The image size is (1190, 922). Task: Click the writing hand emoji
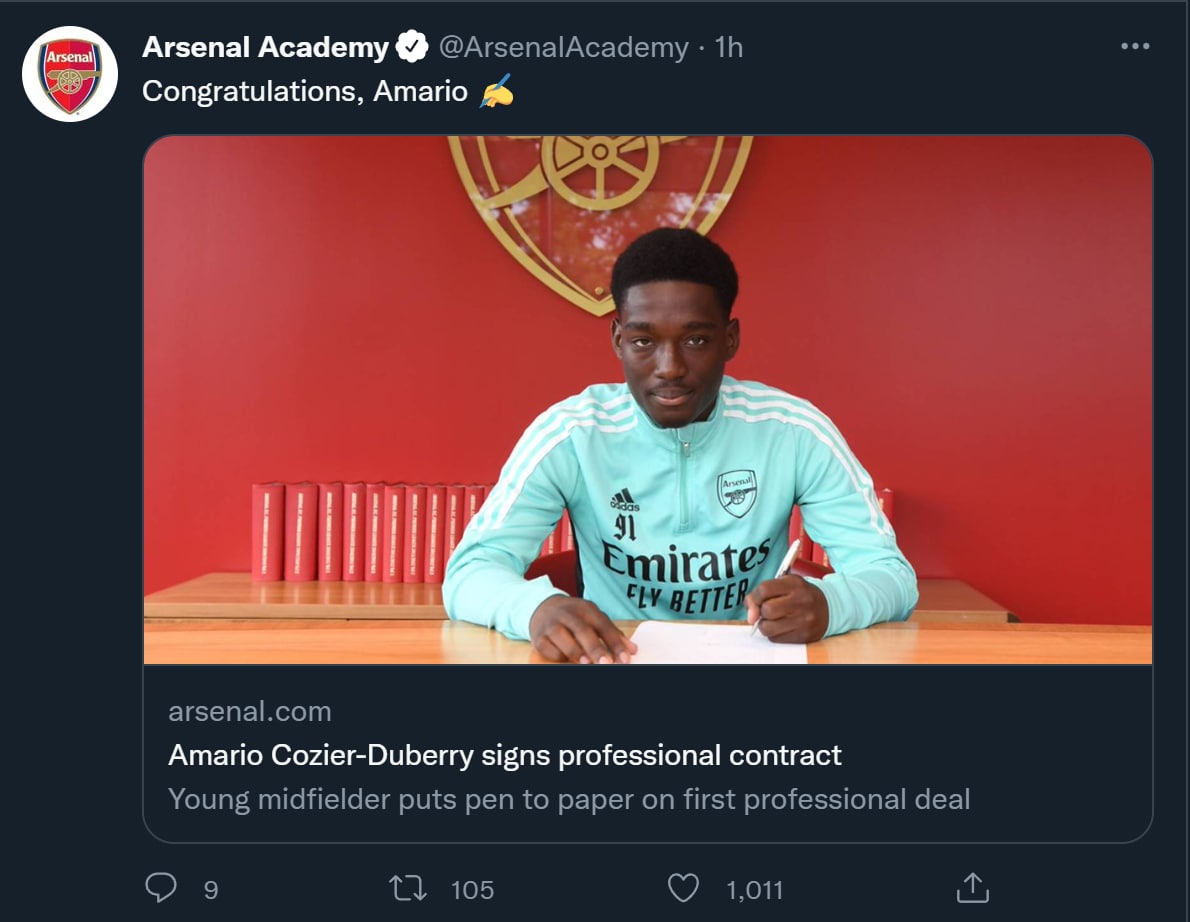click(x=497, y=91)
